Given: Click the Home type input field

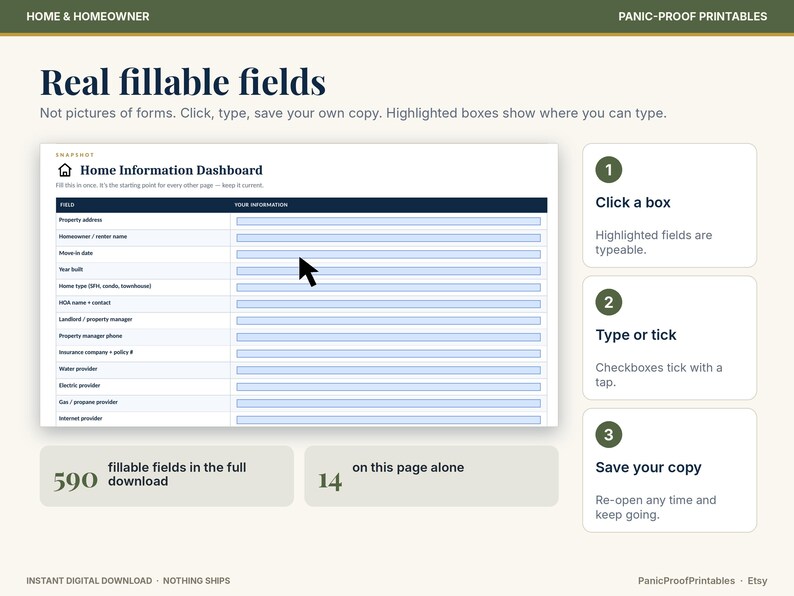Looking at the screenshot, I should click(x=388, y=288).
